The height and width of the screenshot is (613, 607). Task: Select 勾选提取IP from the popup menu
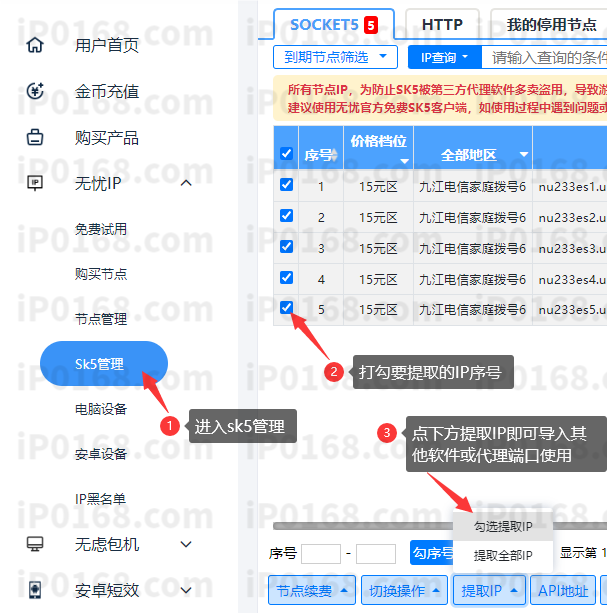pos(503,526)
